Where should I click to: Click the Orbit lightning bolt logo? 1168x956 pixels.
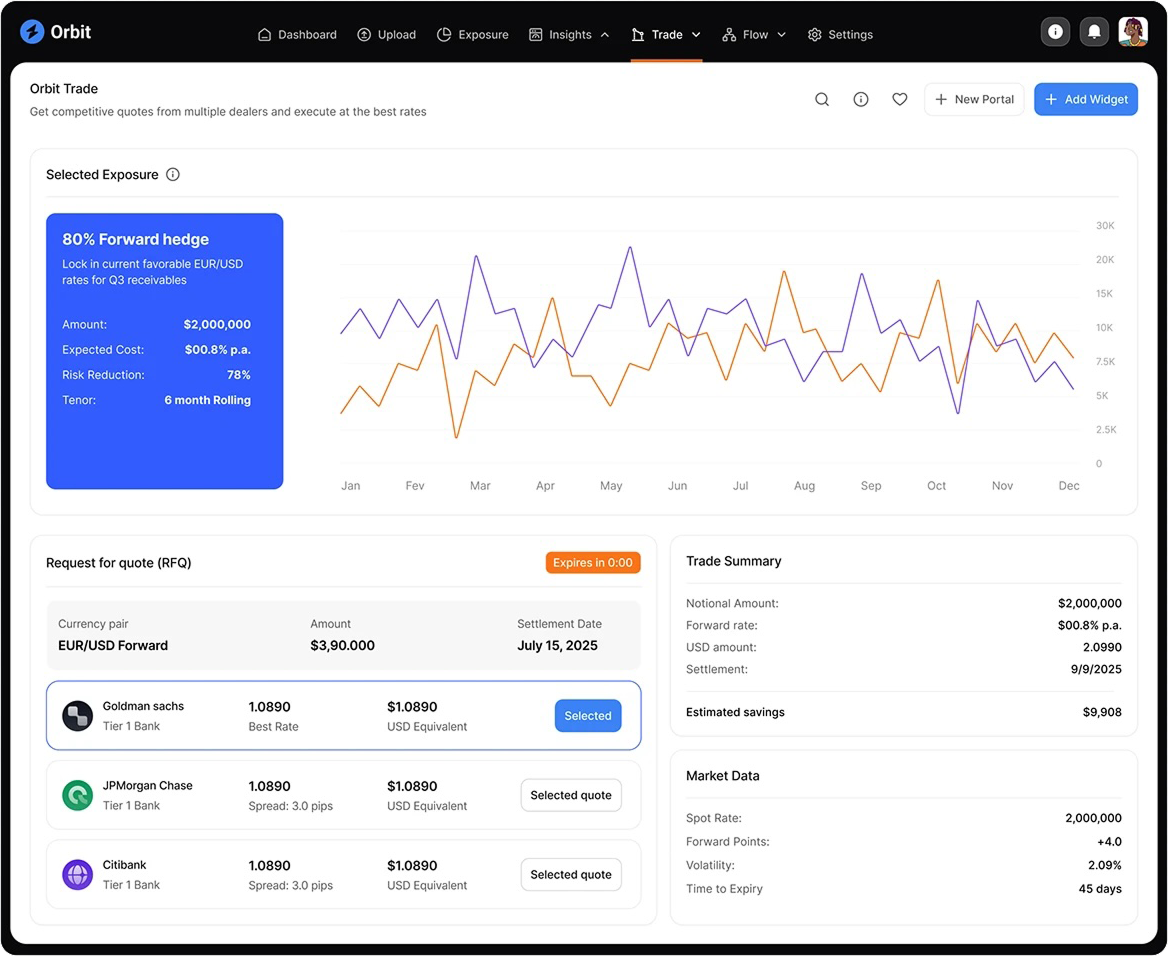coord(32,32)
